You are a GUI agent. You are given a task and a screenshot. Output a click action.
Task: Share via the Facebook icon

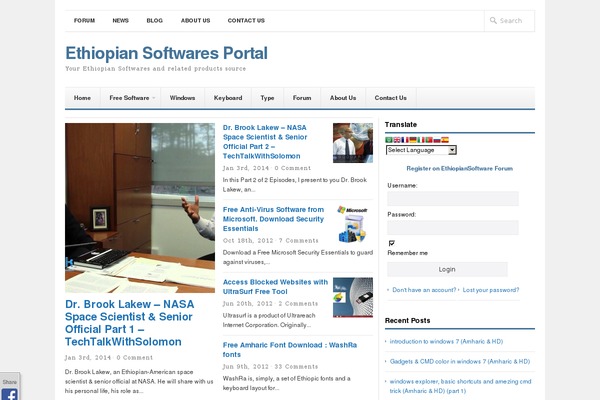coord(9,394)
